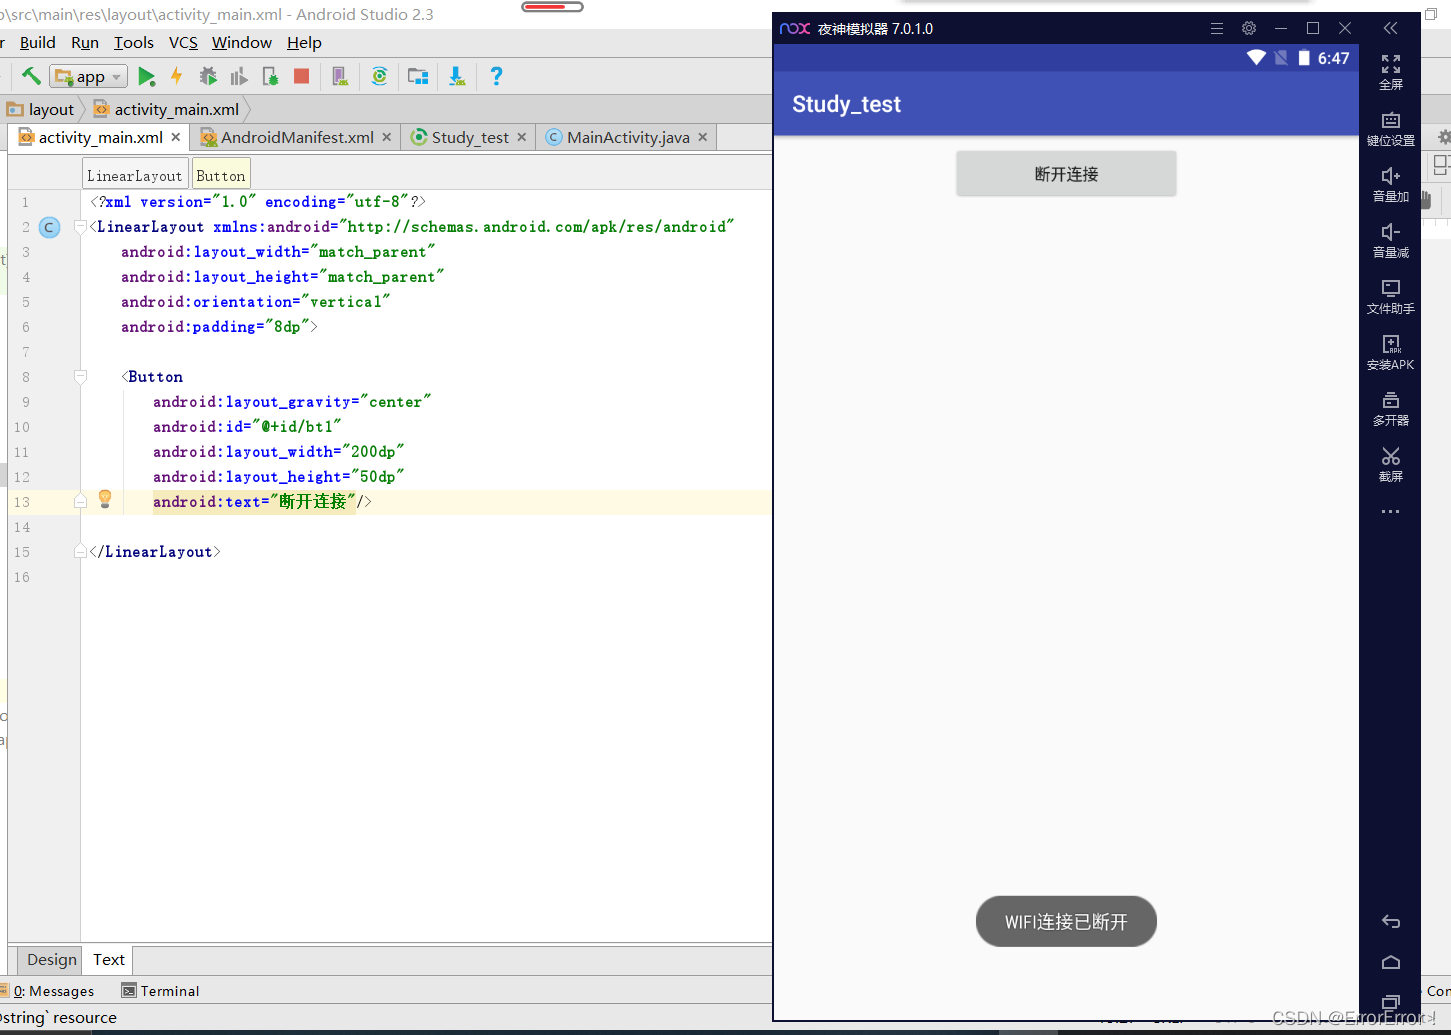Tap the 断开连接 button in emulator

(x=1066, y=174)
